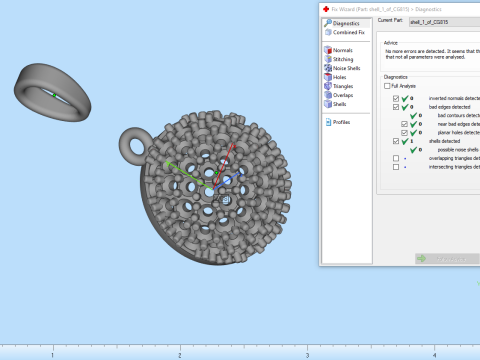Open the Noise Shells page
480x360 pixels.
(342, 68)
